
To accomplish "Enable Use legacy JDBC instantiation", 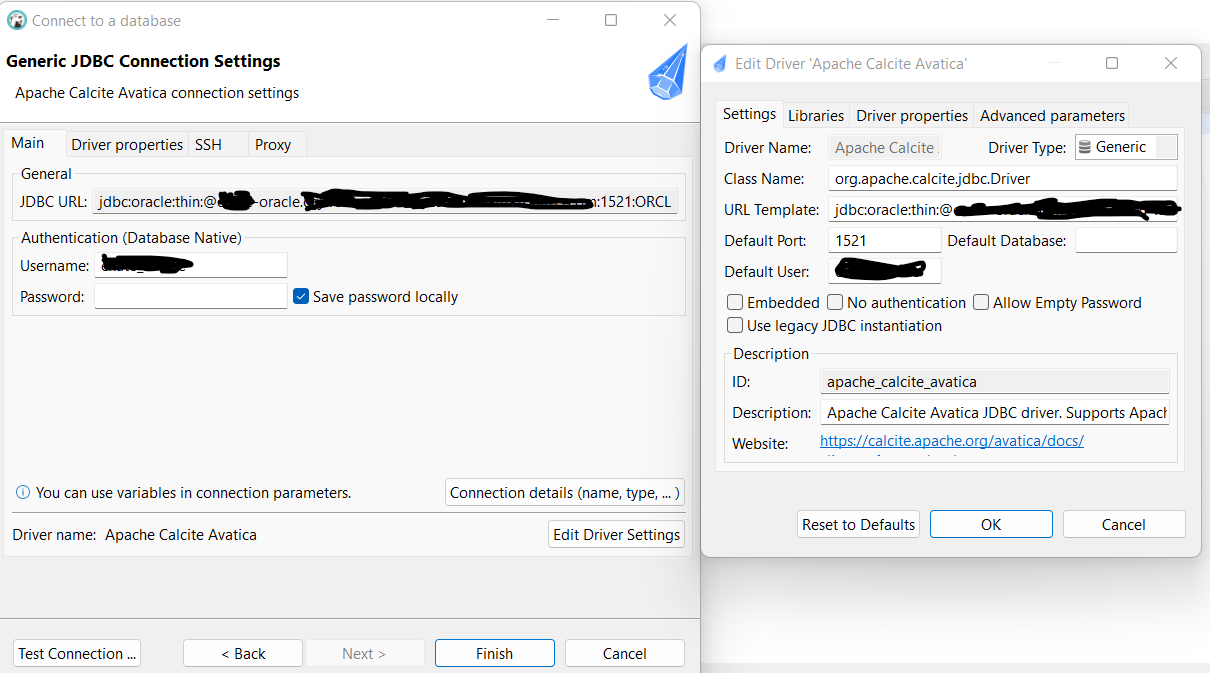I will tap(735, 325).
